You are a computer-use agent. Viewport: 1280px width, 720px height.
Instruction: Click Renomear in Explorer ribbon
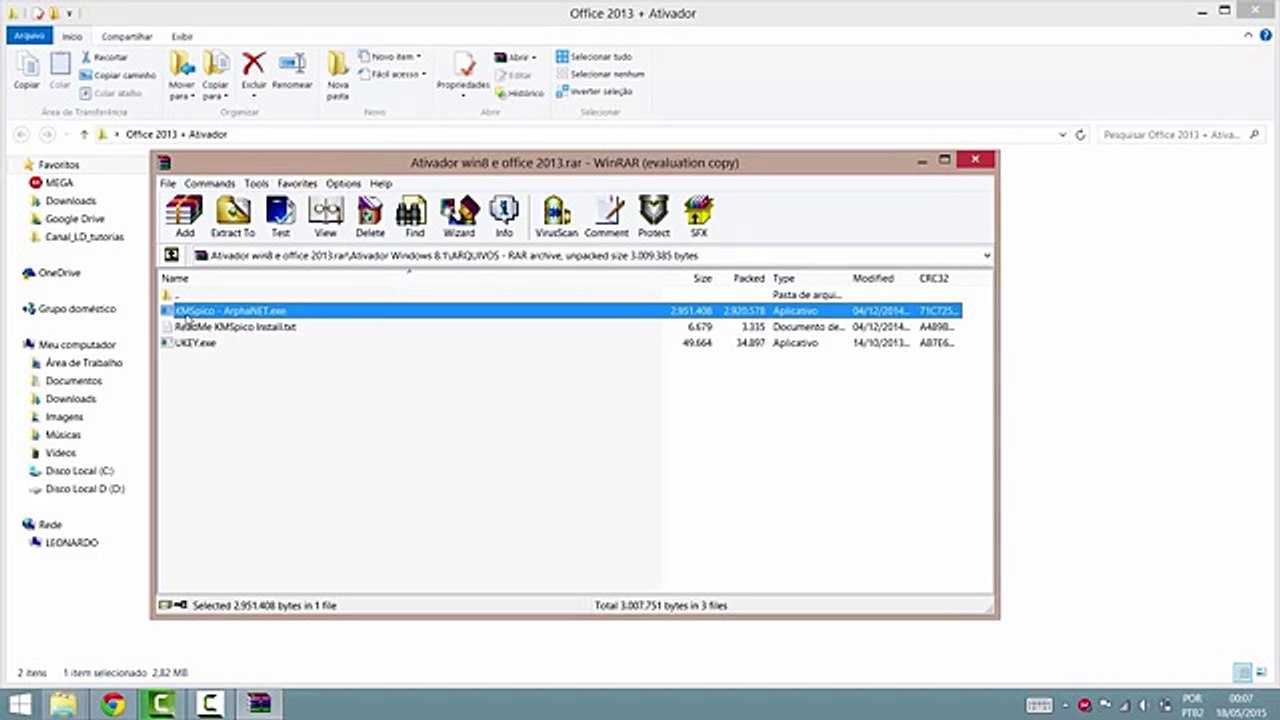292,71
